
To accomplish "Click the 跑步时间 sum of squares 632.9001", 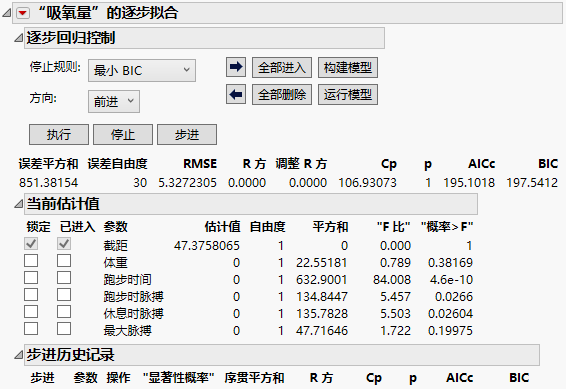I will pos(322,280).
